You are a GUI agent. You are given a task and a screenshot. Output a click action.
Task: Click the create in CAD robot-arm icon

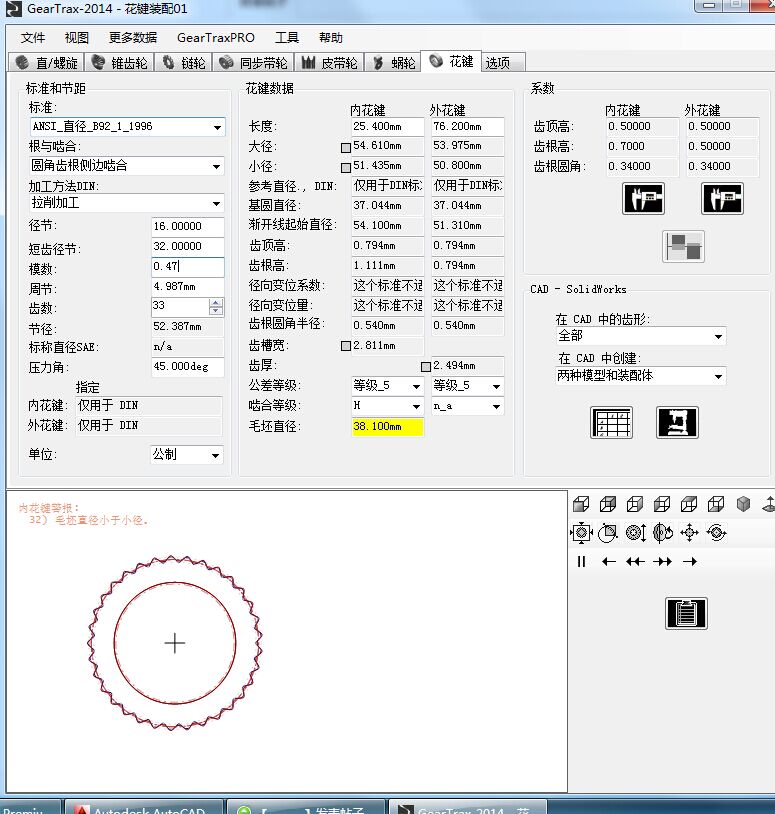[677, 423]
